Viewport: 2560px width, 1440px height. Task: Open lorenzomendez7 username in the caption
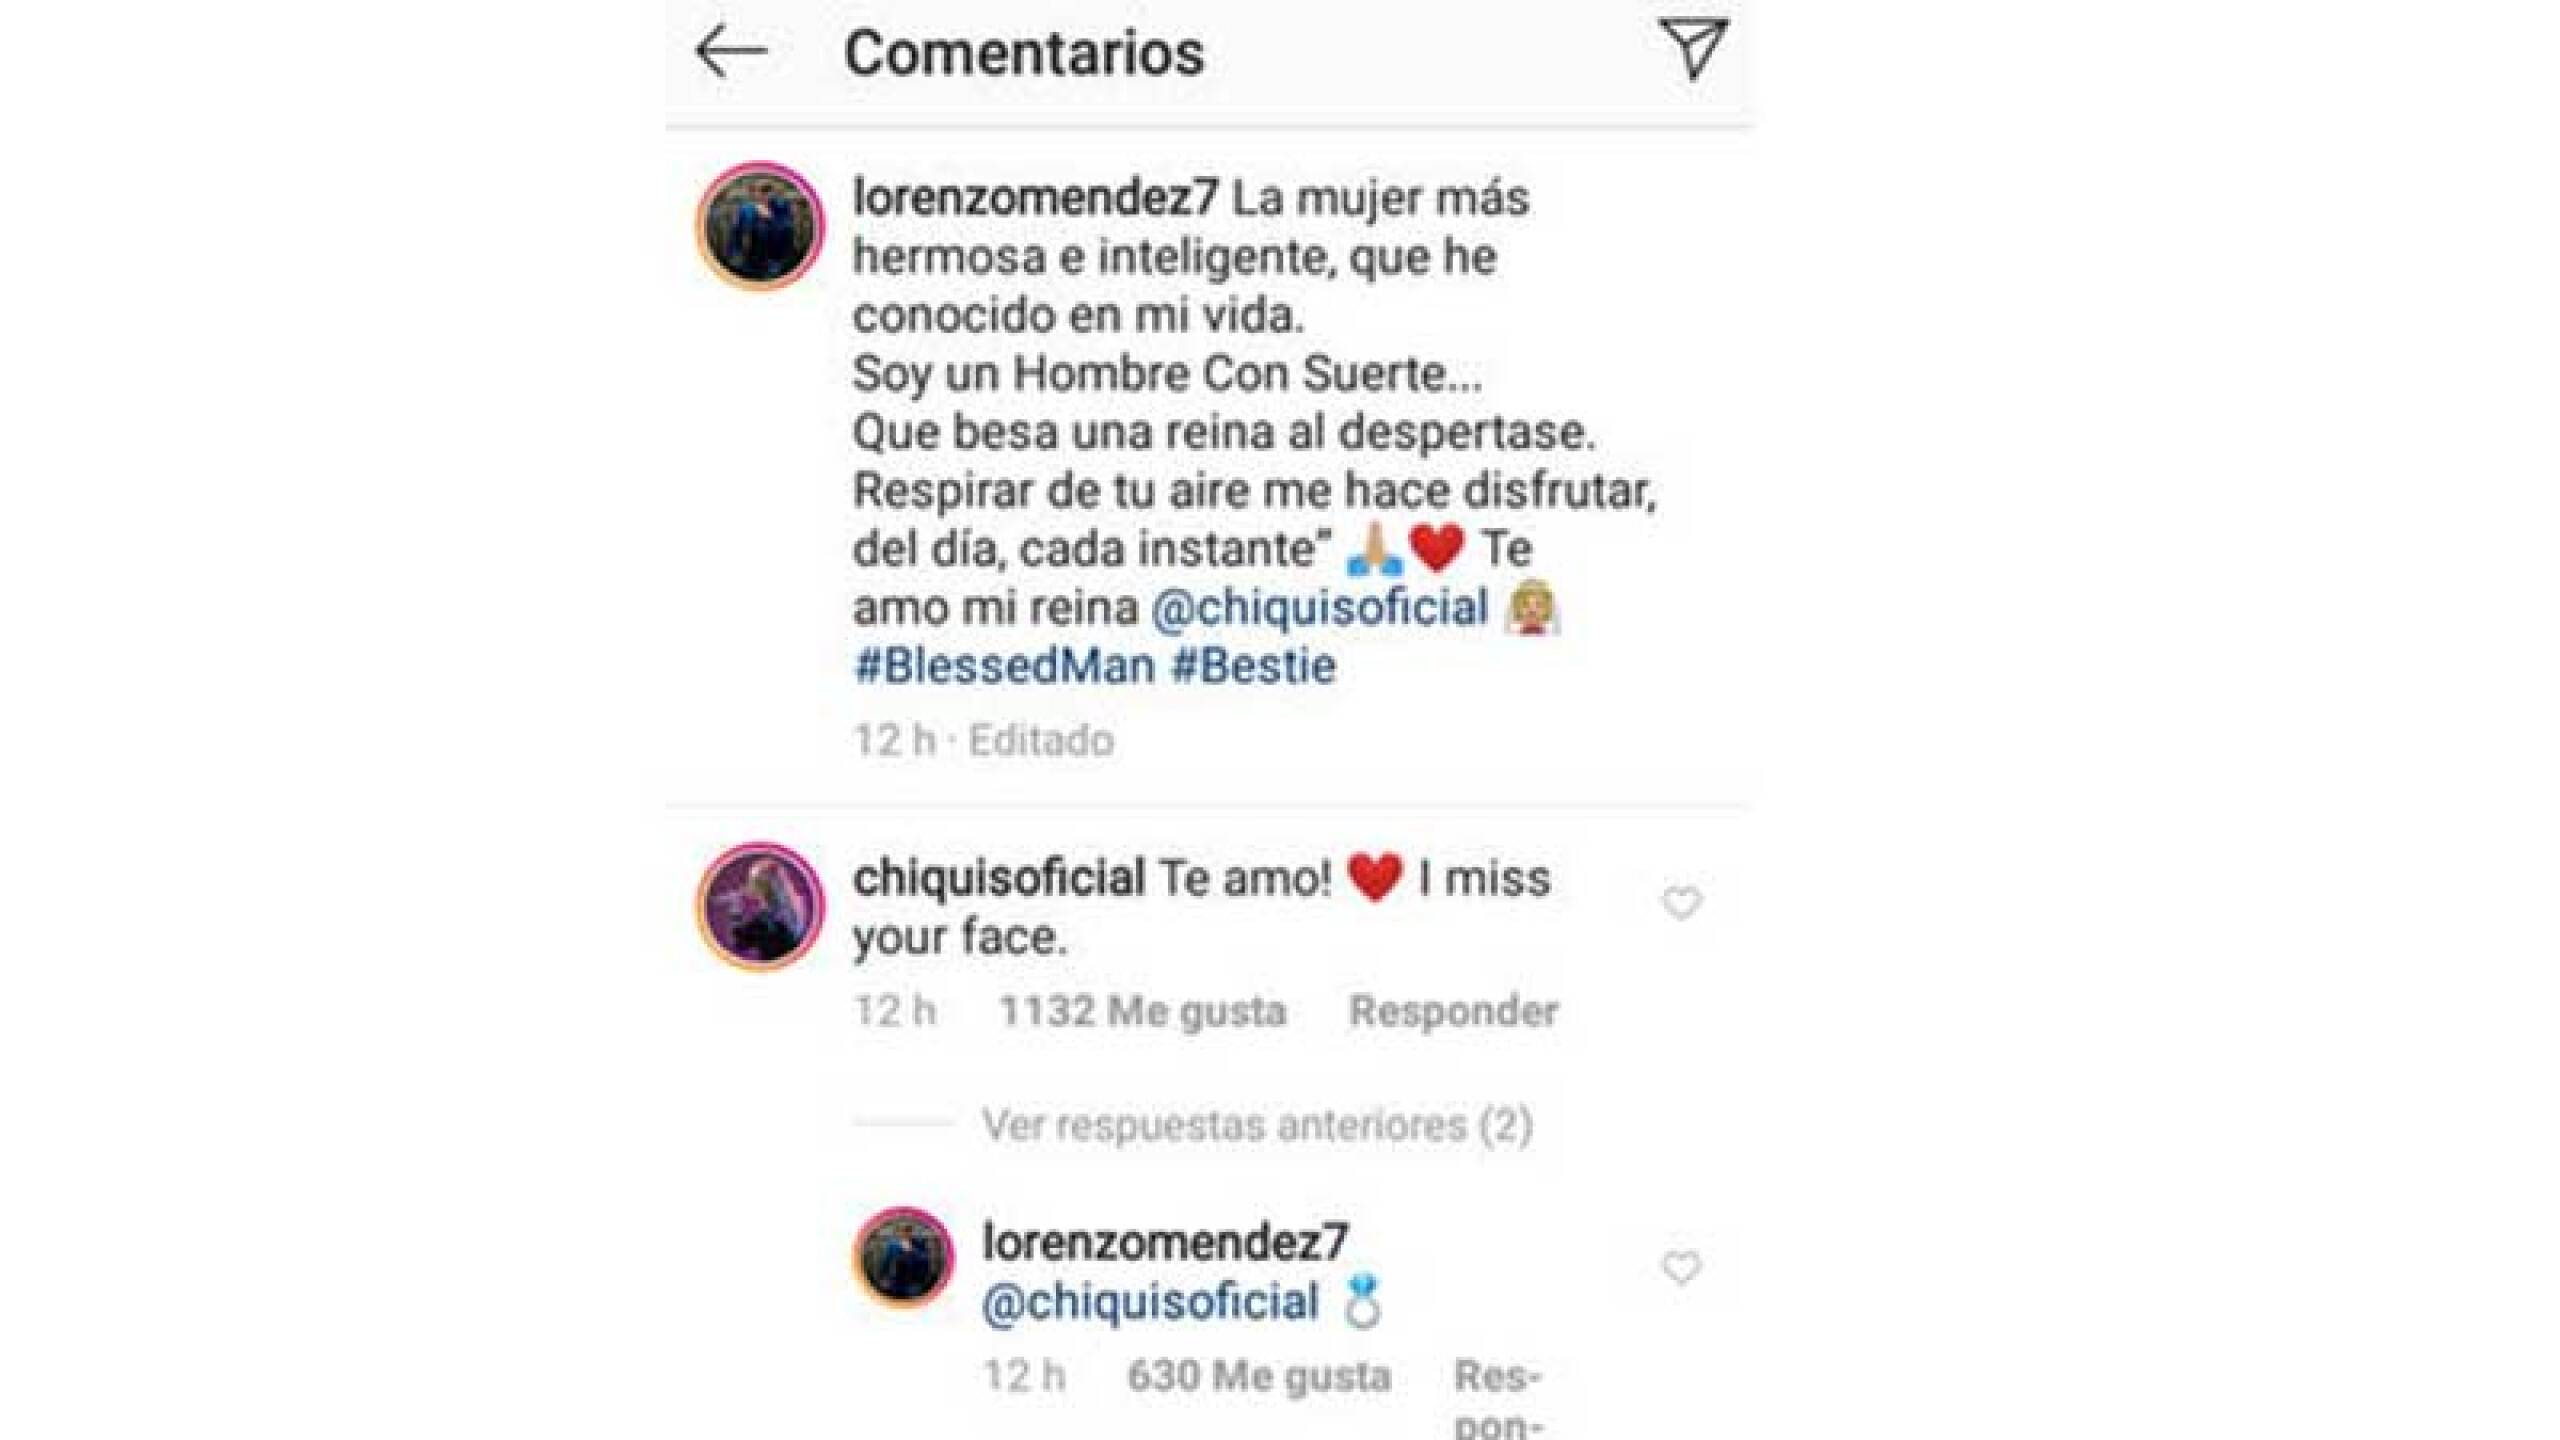(1034, 198)
